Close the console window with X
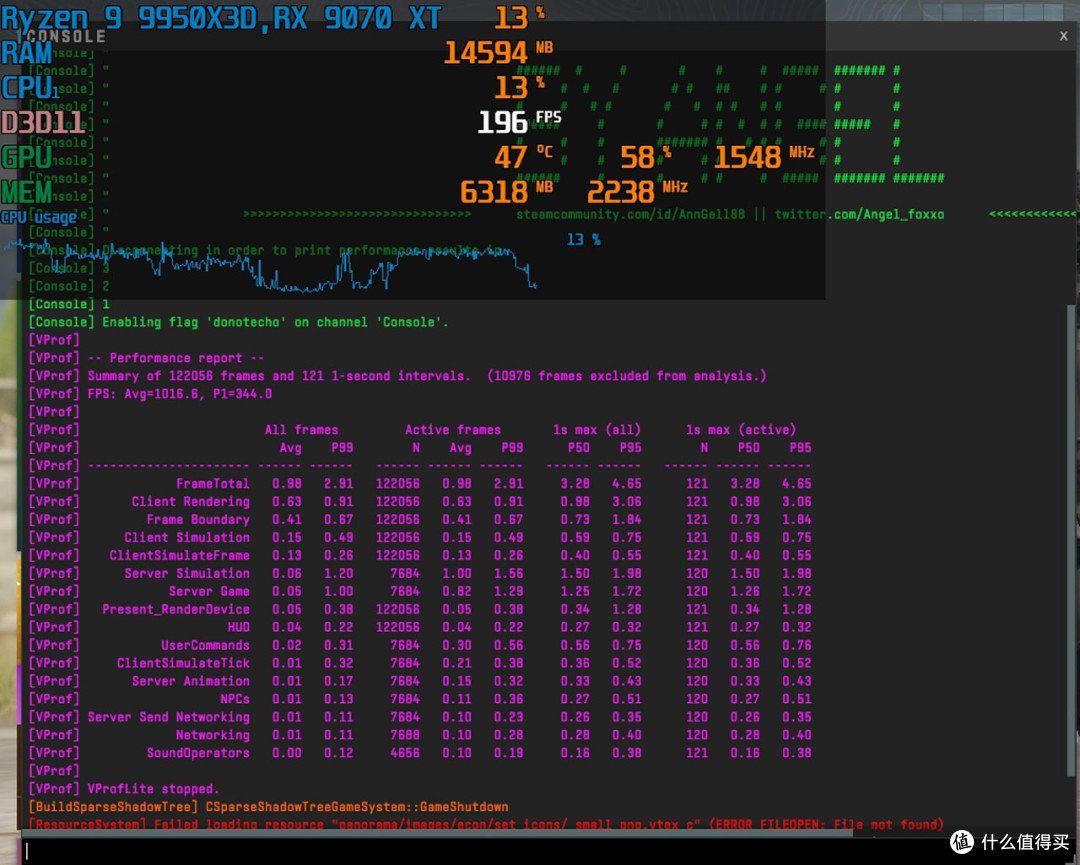 pos(1063,36)
